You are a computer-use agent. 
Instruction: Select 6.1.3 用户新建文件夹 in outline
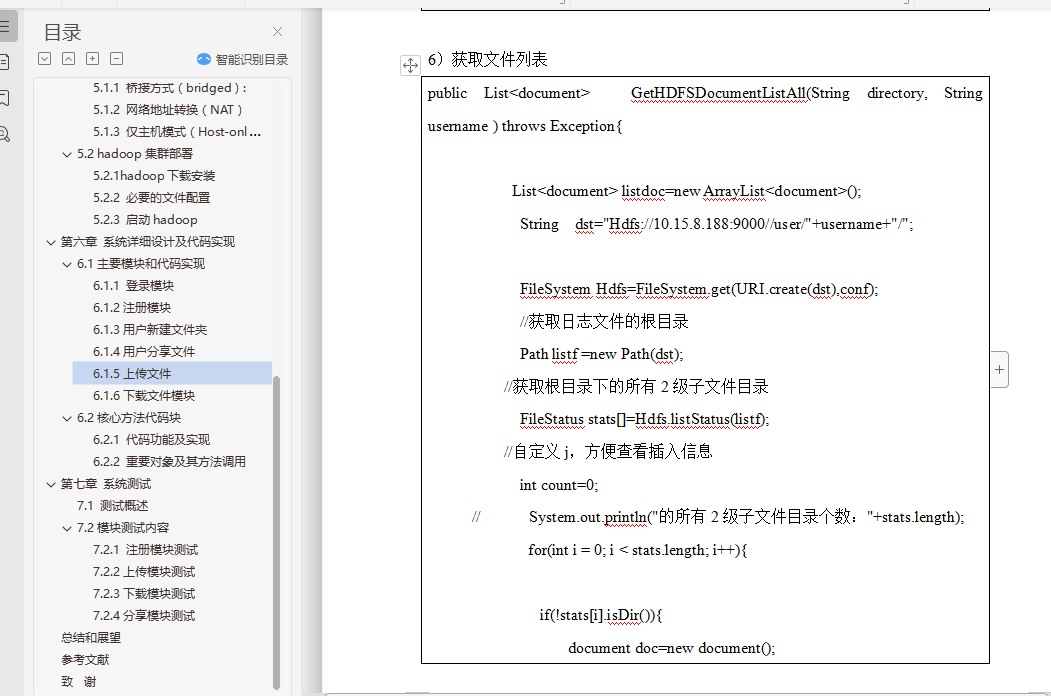150,330
